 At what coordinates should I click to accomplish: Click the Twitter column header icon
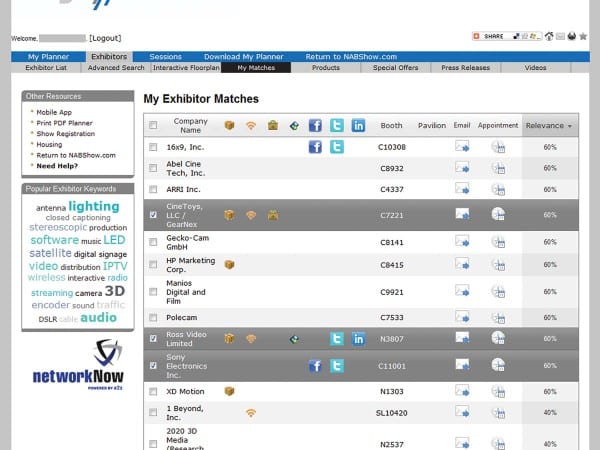click(x=337, y=126)
